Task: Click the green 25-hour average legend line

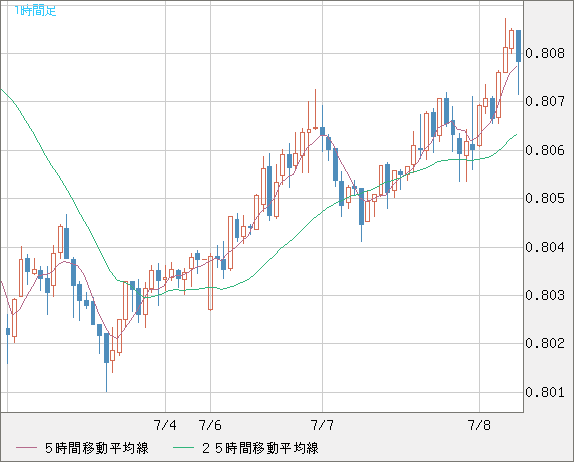Action: point(183,448)
